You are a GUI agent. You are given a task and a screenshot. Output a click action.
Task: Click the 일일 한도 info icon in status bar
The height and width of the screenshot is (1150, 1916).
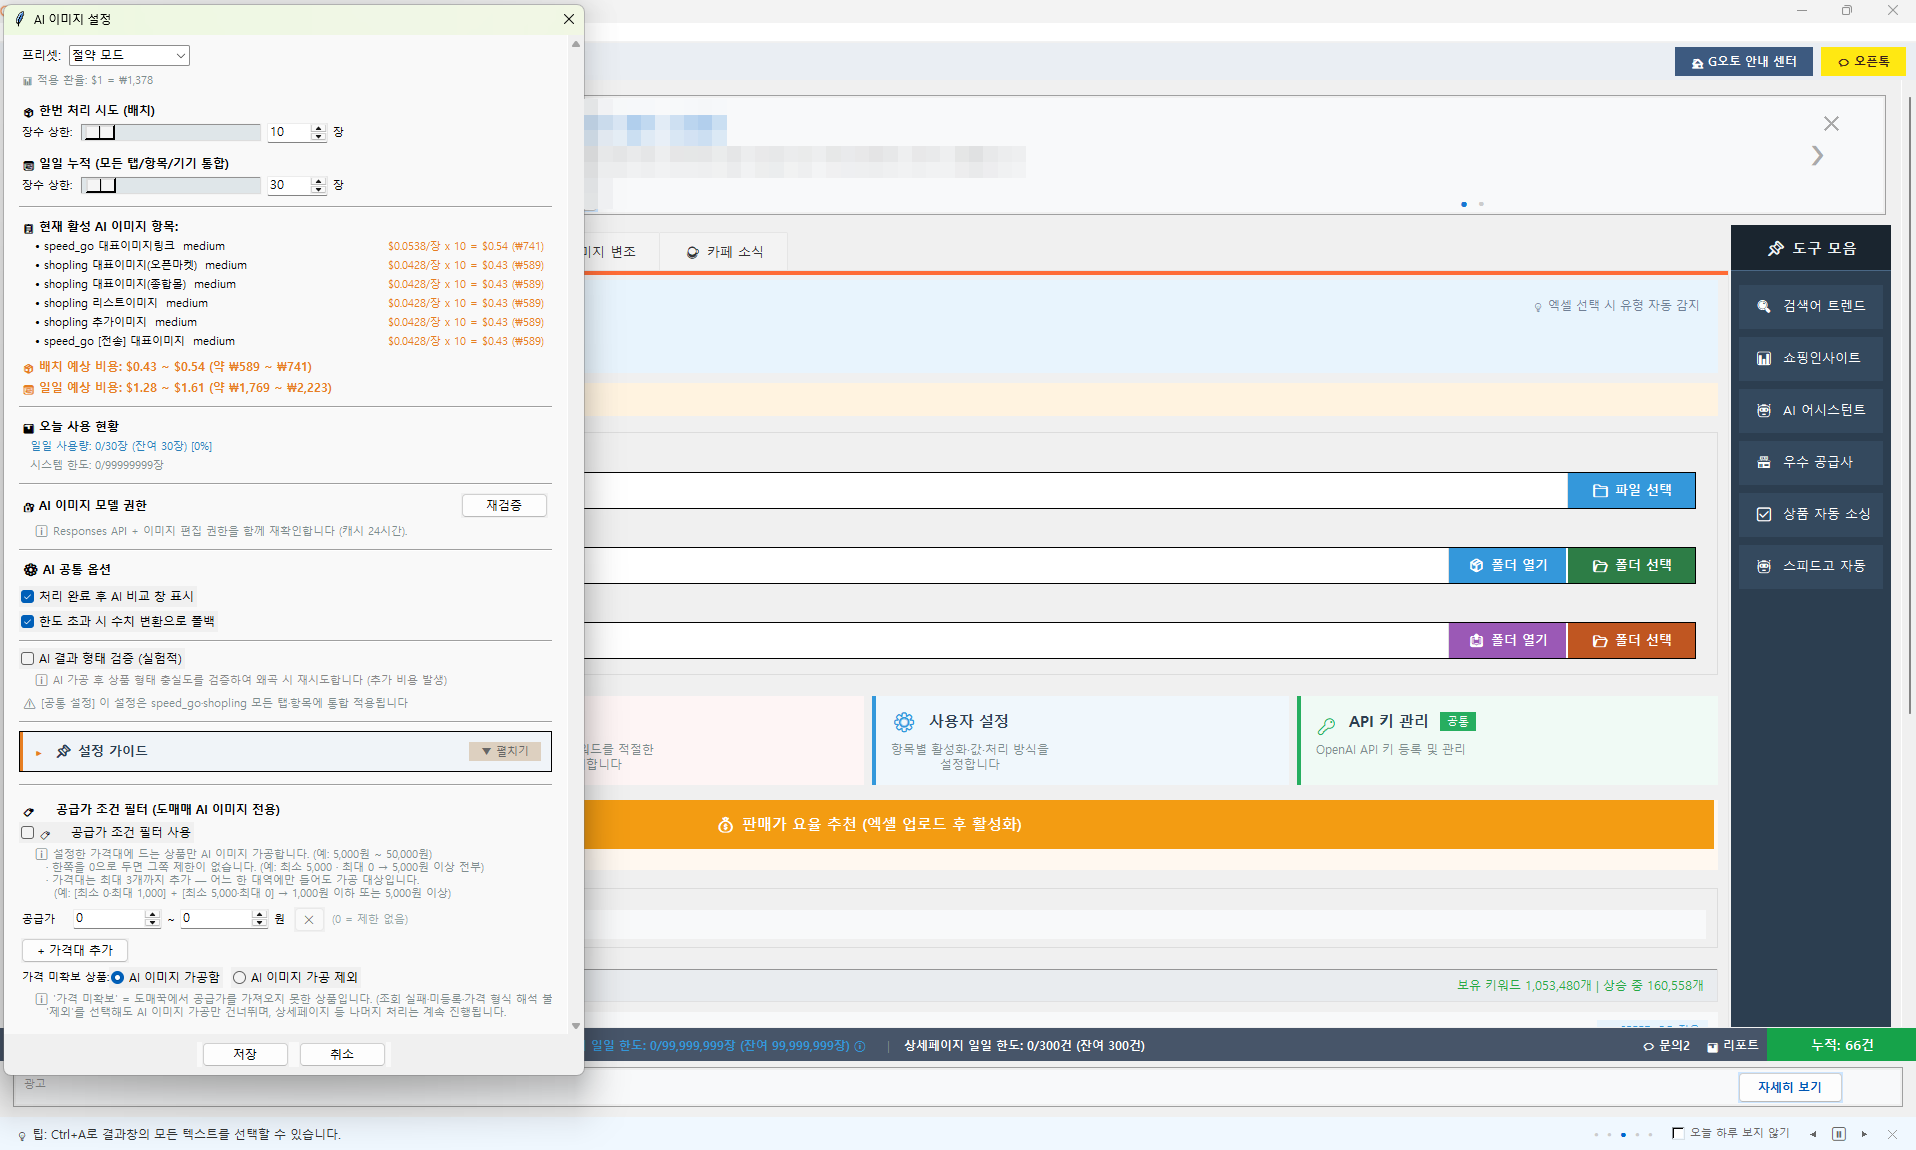tap(860, 1046)
